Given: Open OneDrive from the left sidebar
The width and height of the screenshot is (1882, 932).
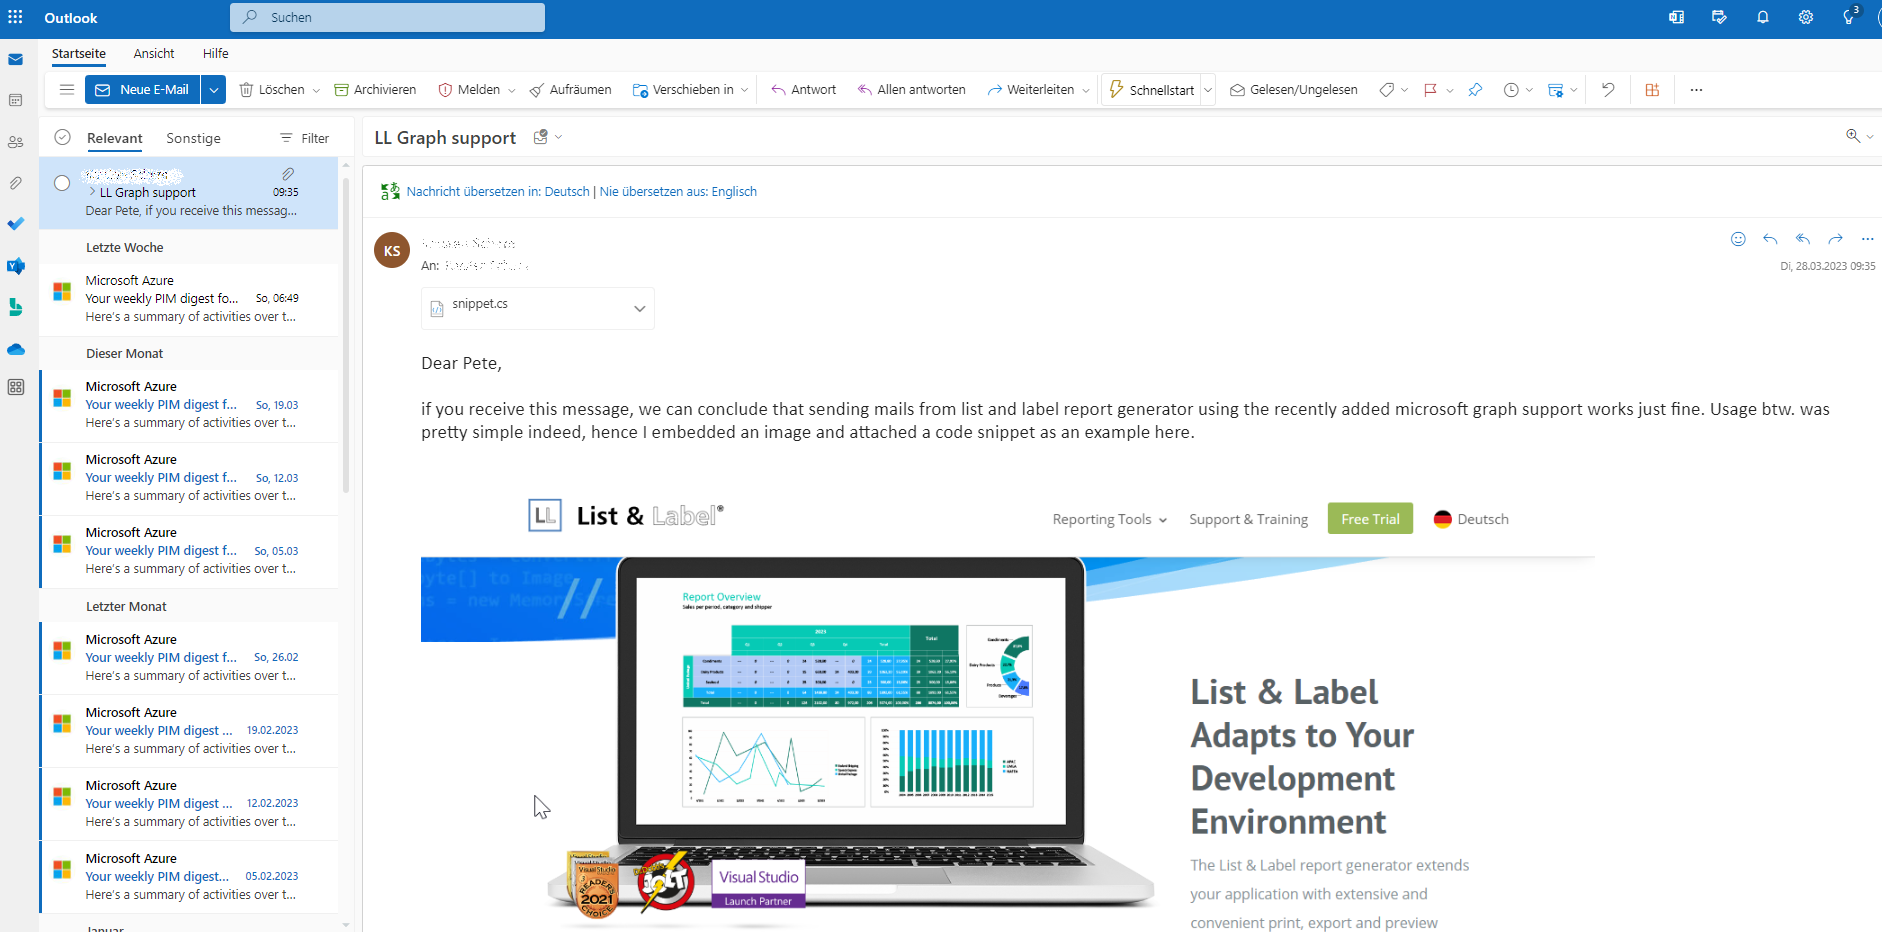Looking at the screenshot, I should 16,349.
